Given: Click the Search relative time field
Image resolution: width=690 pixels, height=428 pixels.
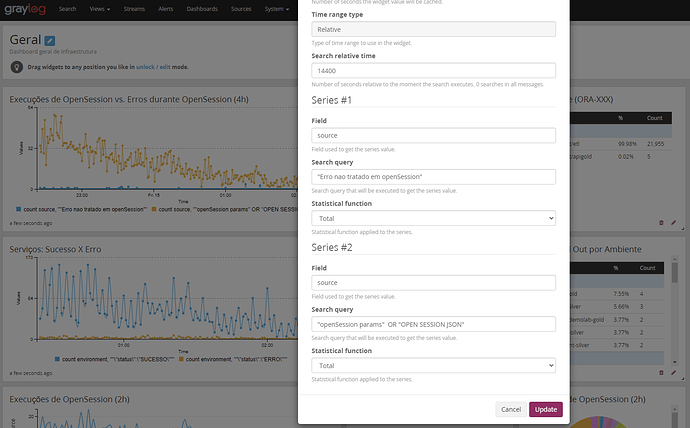Looking at the screenshot, I should [433, 70].
